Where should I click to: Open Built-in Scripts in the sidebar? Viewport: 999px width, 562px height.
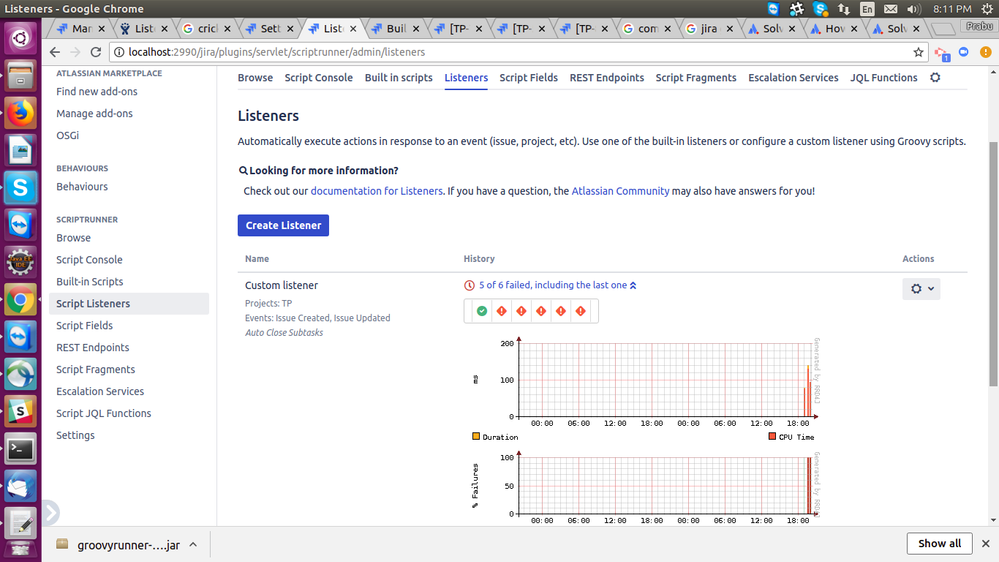[90, 282]
